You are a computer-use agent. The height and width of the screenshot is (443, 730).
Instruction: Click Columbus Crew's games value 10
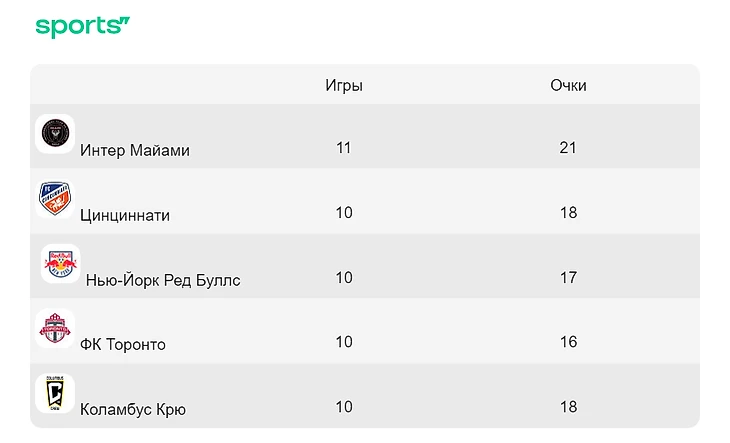tap(344, 407)
